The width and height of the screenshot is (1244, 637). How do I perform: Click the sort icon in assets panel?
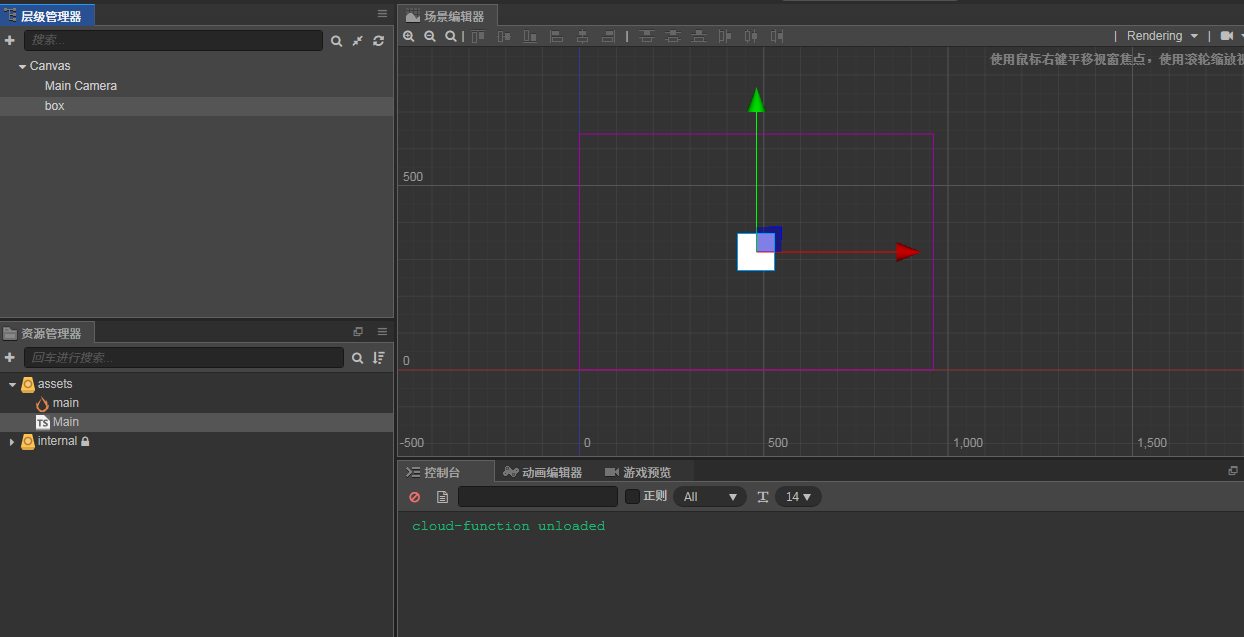pos(379,358)
